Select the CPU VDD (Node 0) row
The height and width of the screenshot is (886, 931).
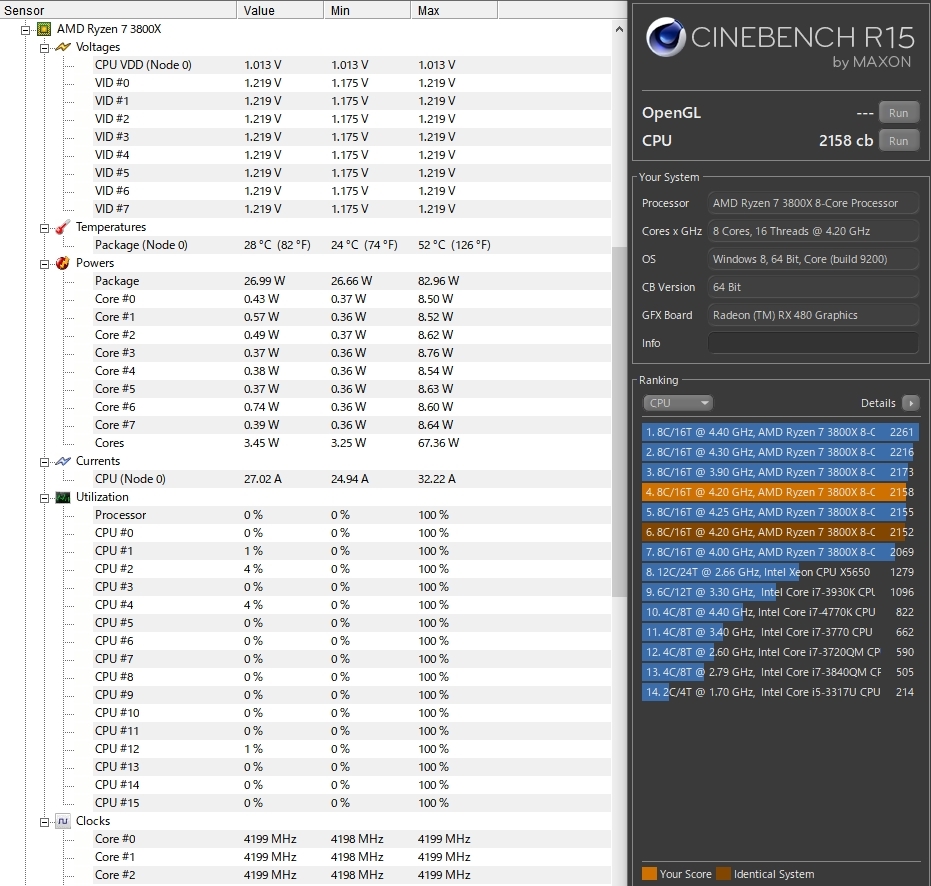coord(352,65)
